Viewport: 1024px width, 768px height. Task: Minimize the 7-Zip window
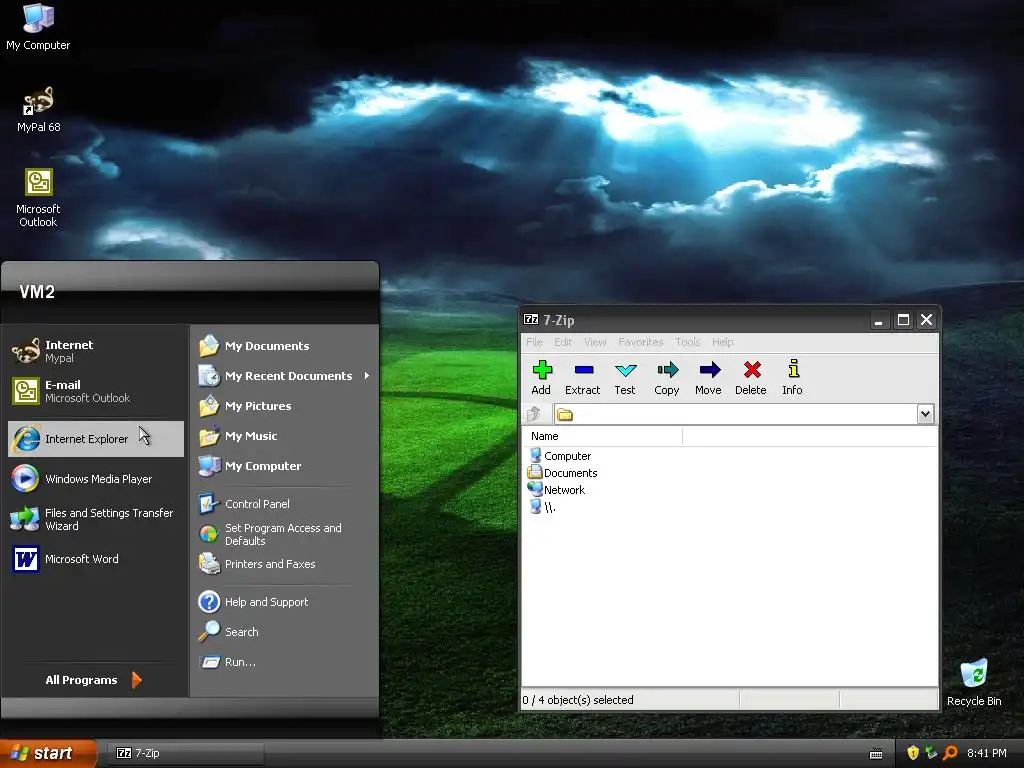[x=880, y=320]
